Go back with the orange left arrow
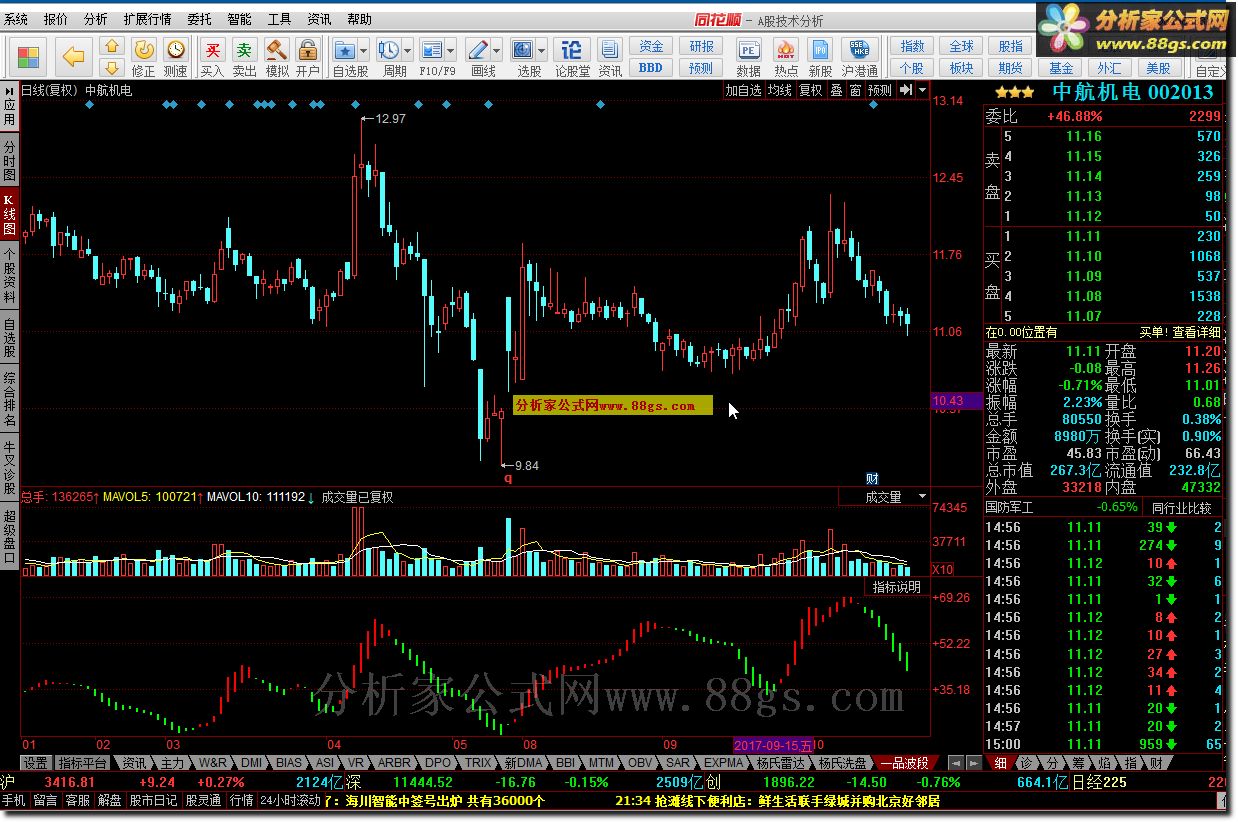1238x822 pixels. click(x=73, y=57)
